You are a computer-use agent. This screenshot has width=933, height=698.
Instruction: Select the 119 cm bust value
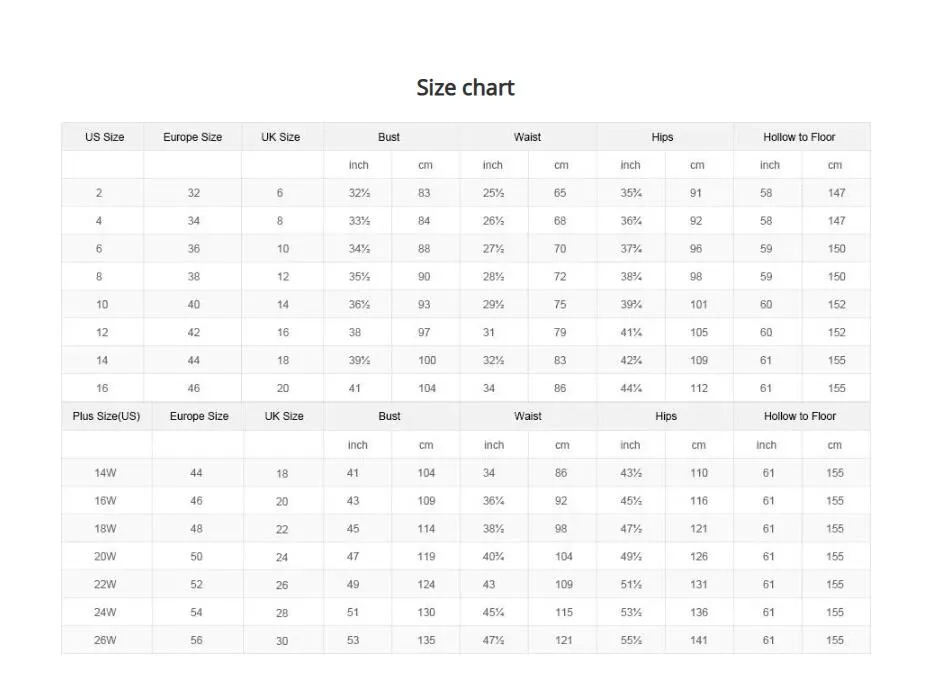click(426, 557)
